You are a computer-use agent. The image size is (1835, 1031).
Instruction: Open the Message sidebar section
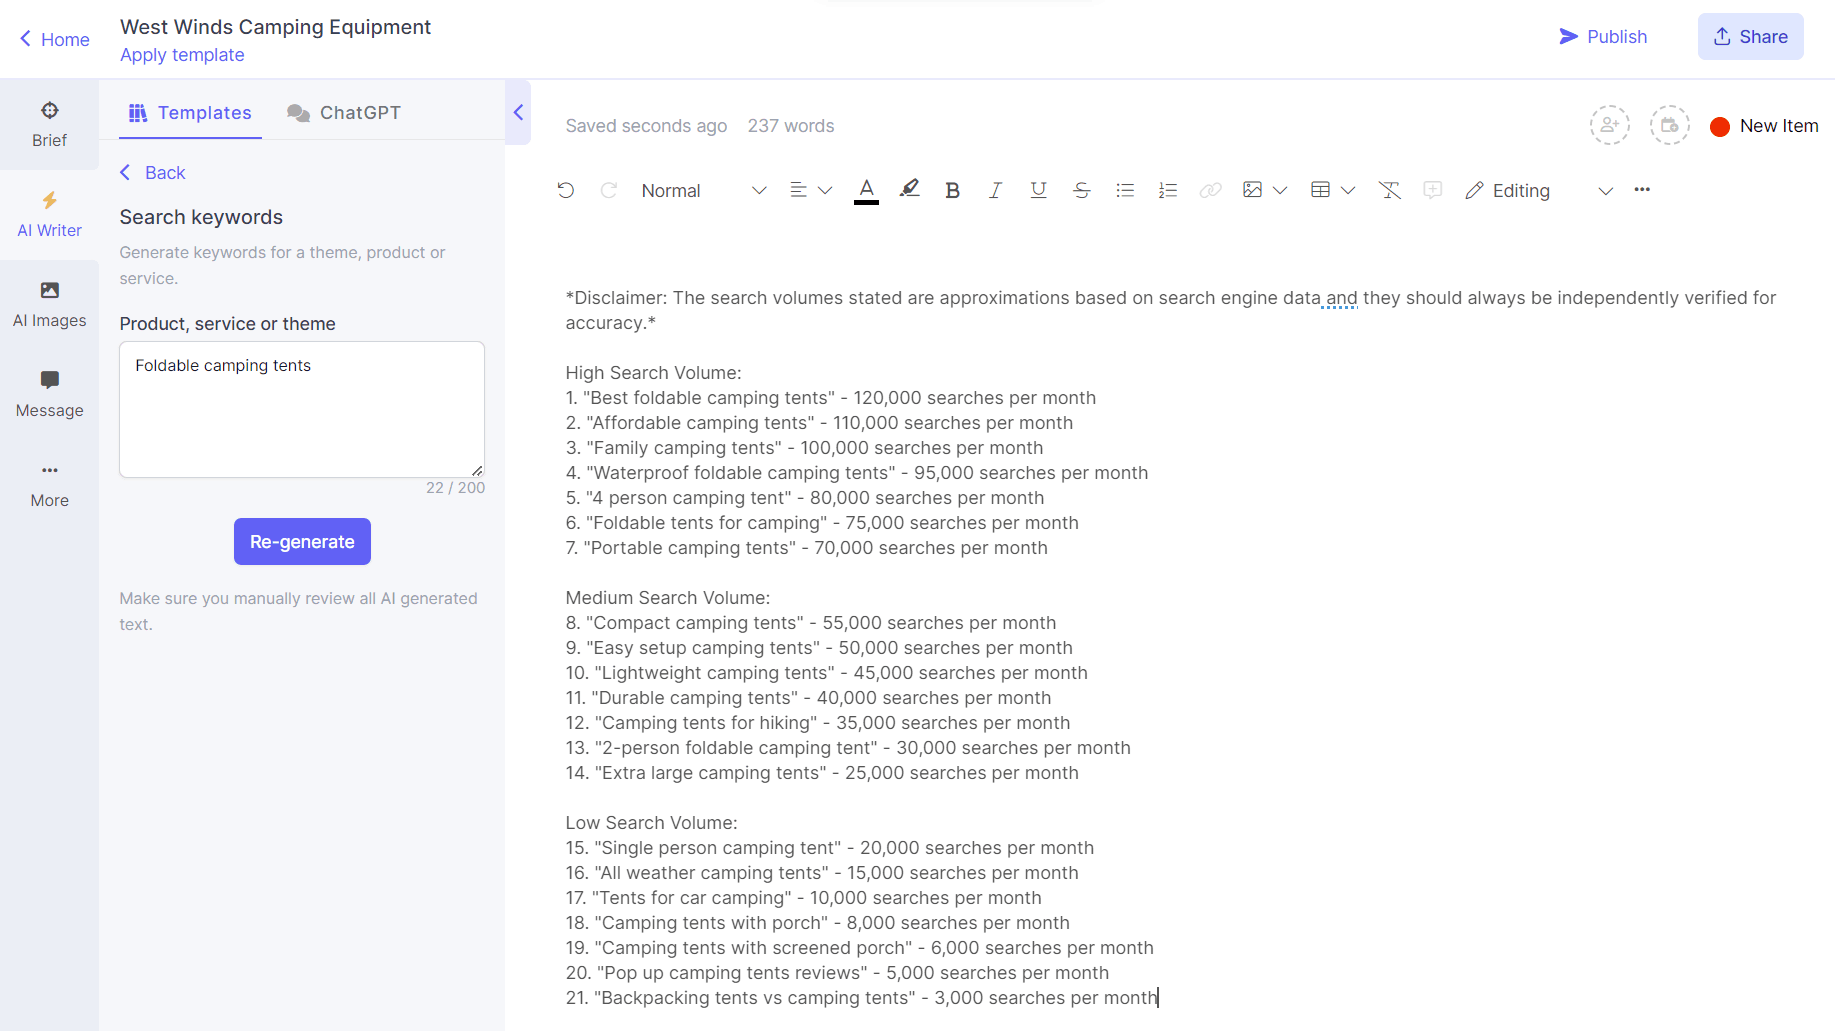(x=49, y=395)
